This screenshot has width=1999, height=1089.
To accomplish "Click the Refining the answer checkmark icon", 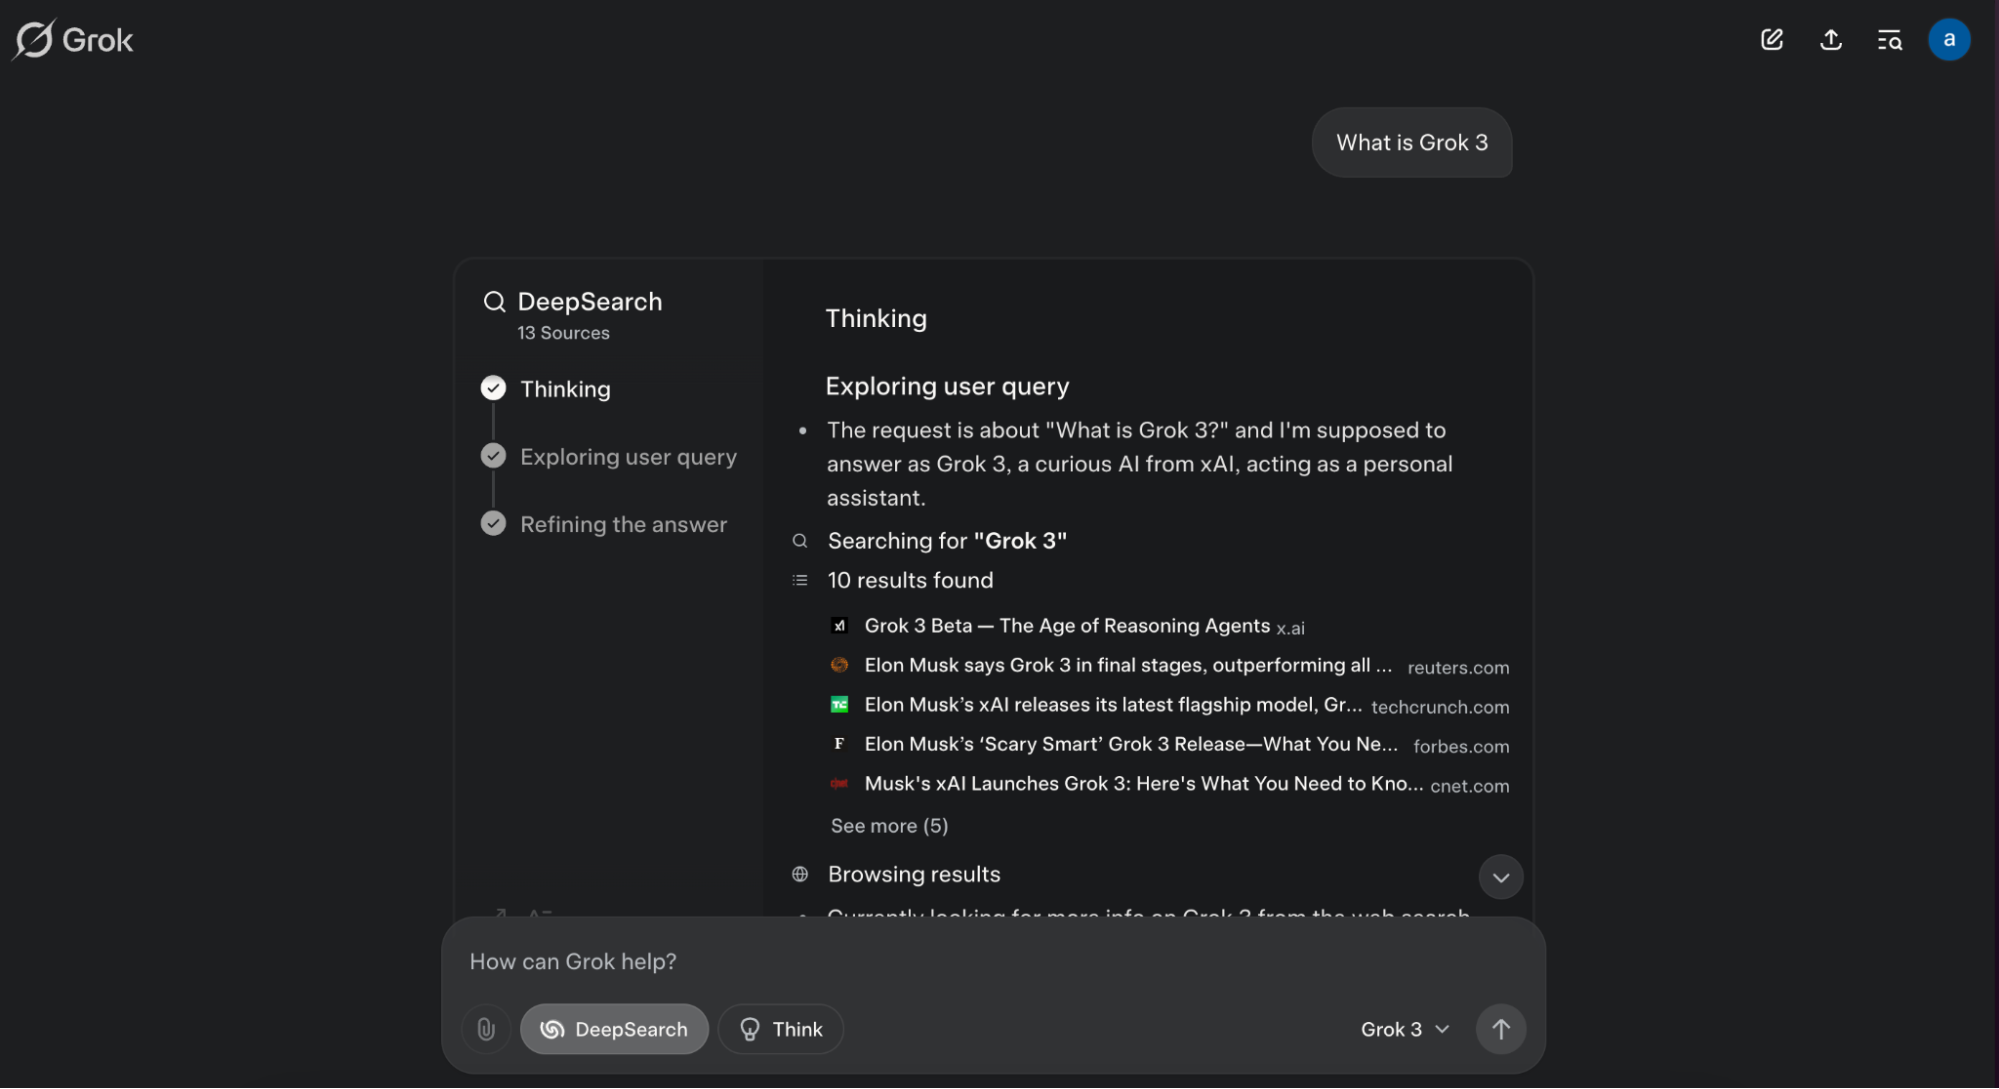I will coord(493,523).
